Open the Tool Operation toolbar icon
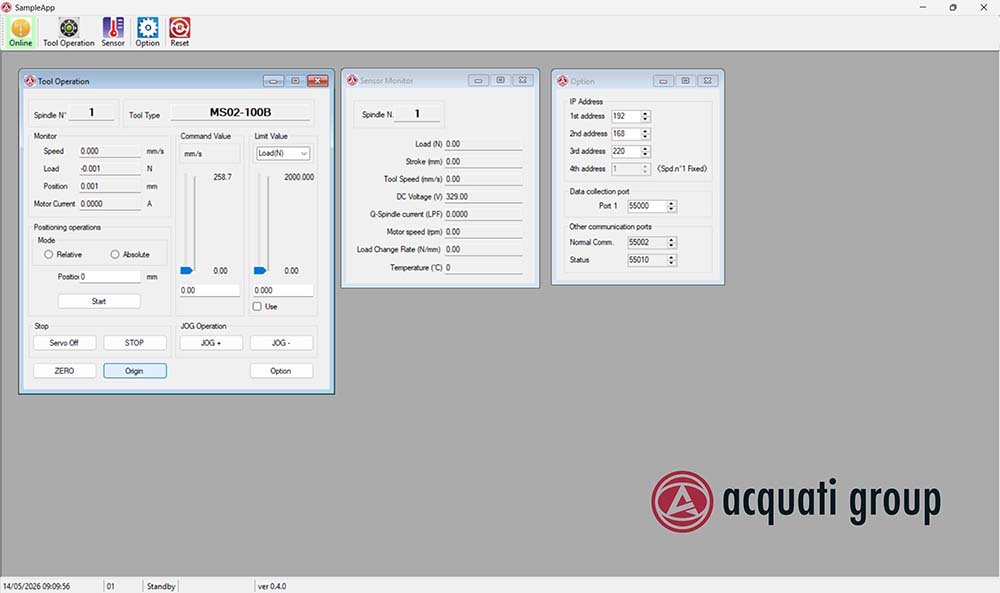The image size is (1000, 593). pyautogui.click(x=68, y=32)
